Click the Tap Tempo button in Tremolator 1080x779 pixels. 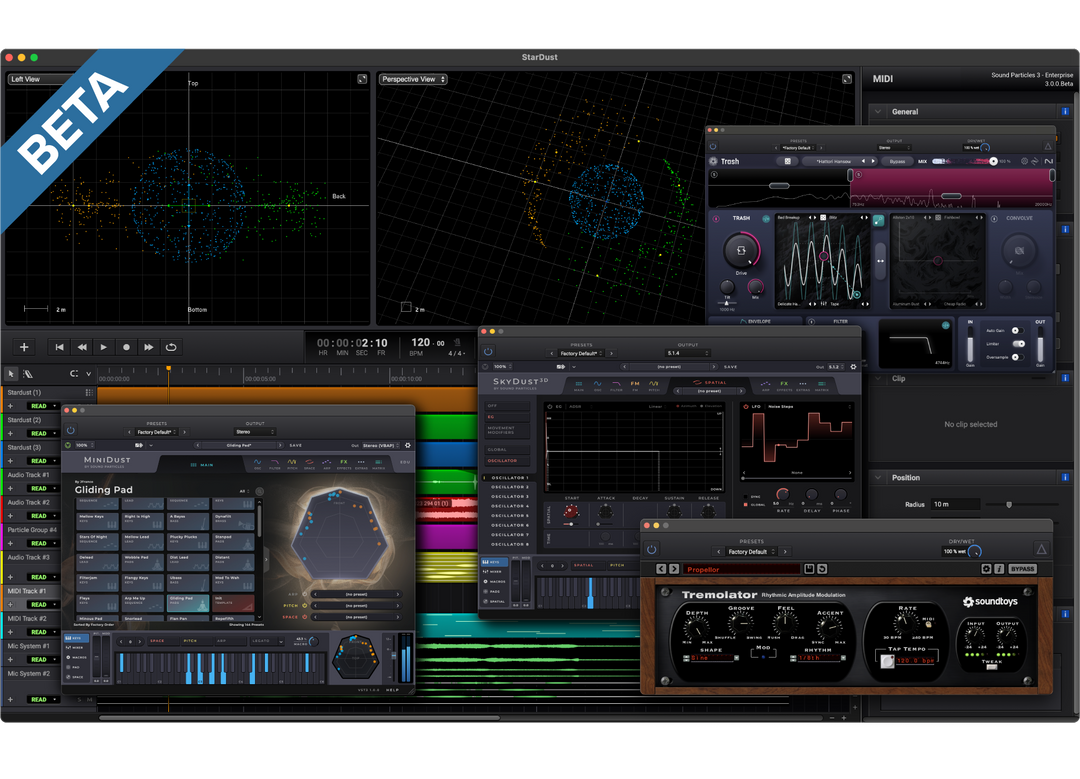tap(887, 661)
